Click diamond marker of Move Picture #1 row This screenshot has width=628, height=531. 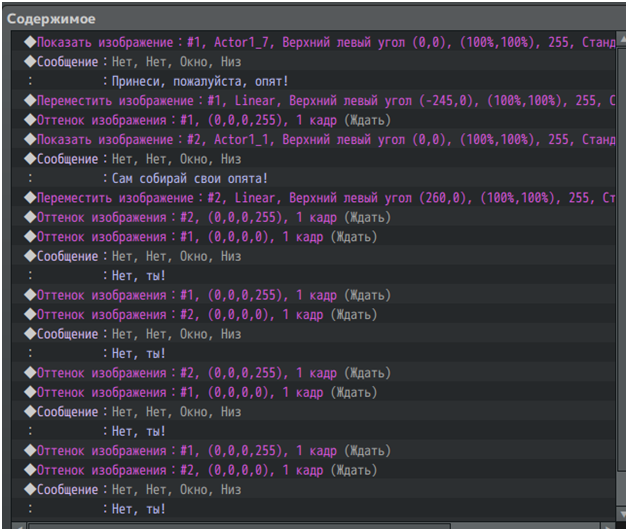30,101
